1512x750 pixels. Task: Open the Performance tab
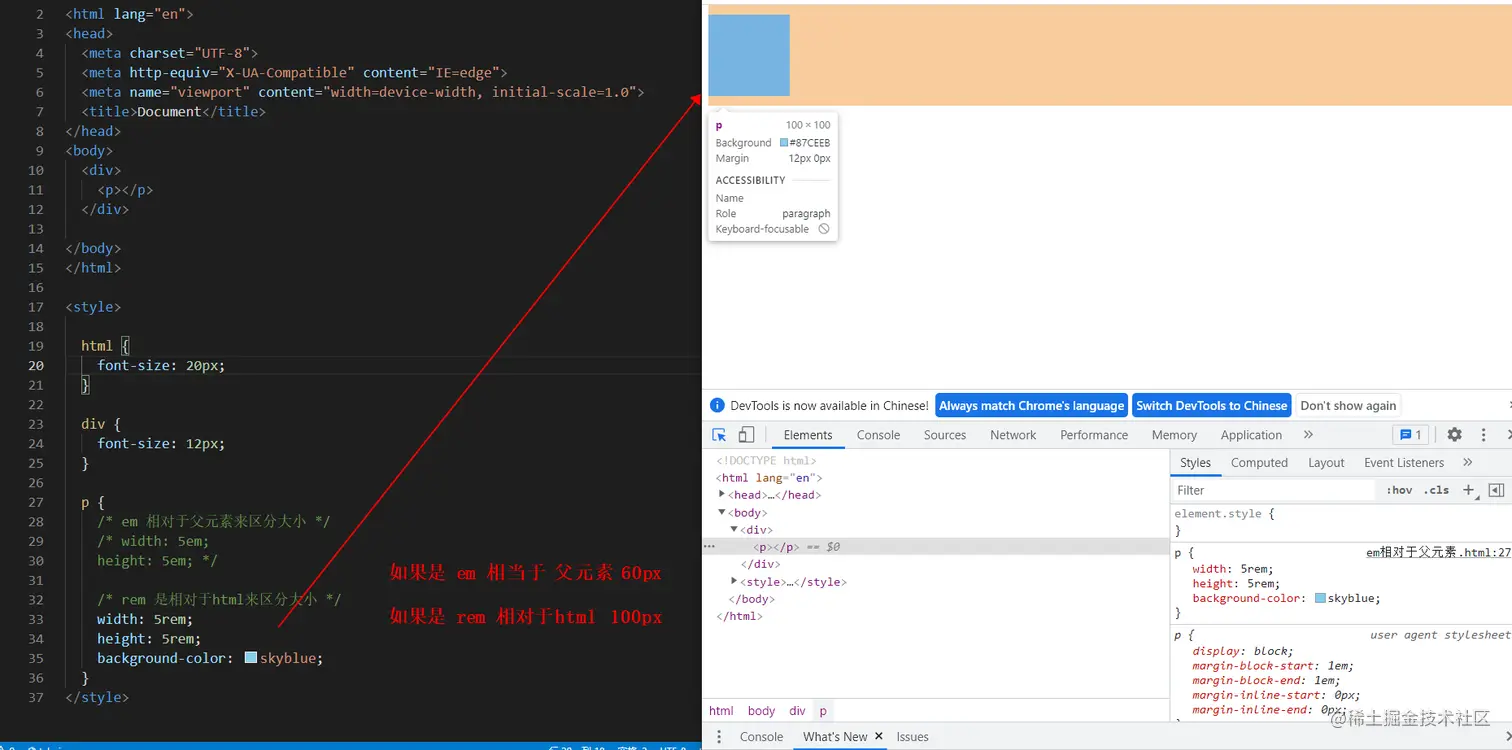(1094, 435)
